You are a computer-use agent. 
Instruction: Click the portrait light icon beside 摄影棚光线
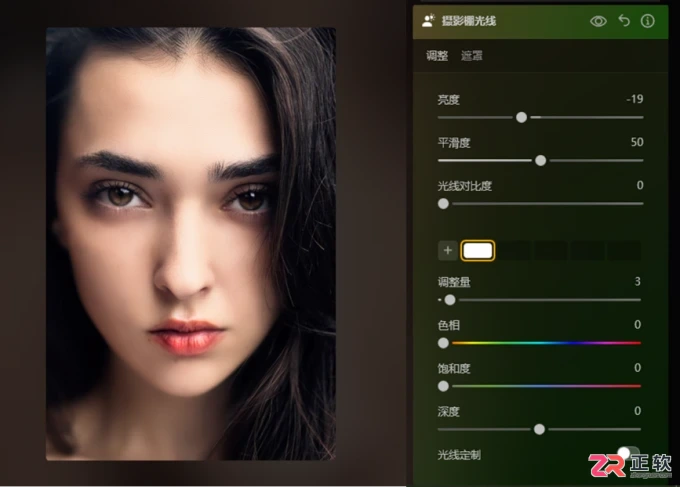tap(428, 21)
